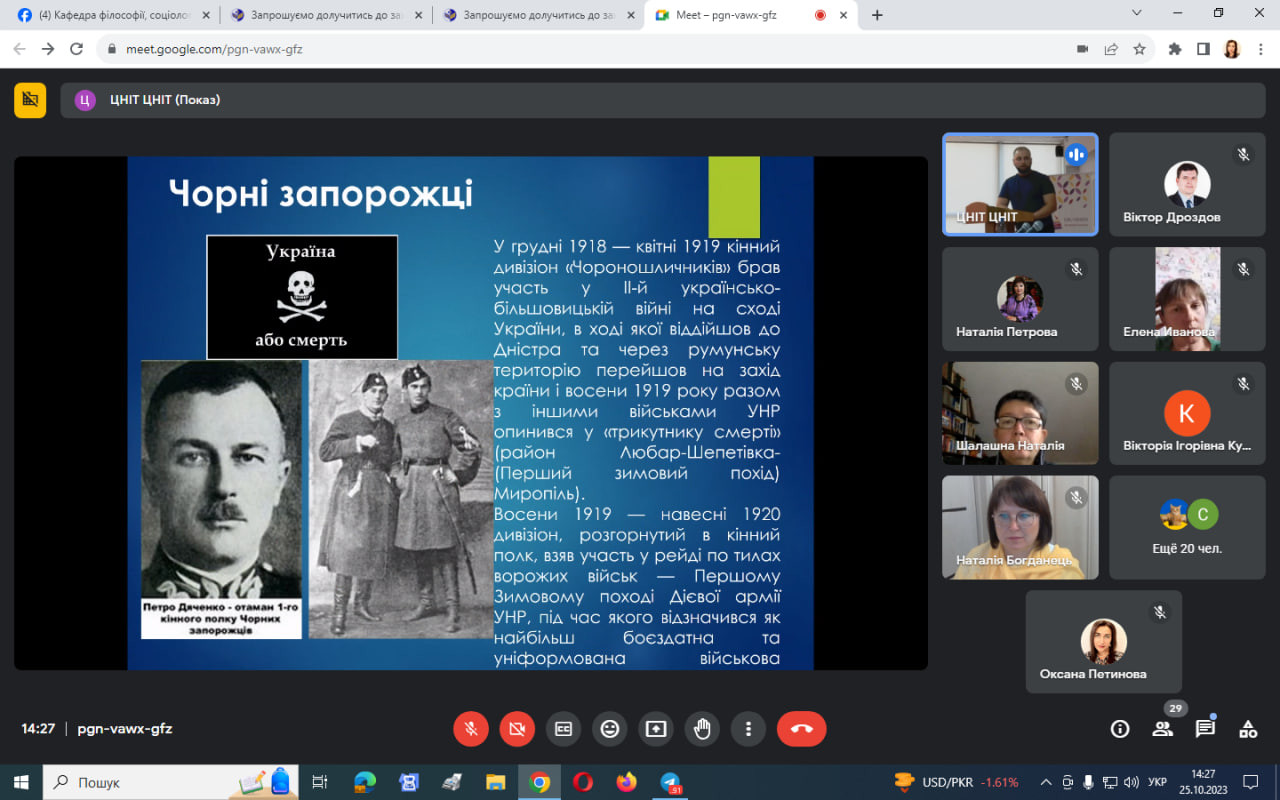Image resolution: width=1280 pixels, height=800 pixels.
Task: Show the participants list with 29 people
Action: coord(1163,729)
